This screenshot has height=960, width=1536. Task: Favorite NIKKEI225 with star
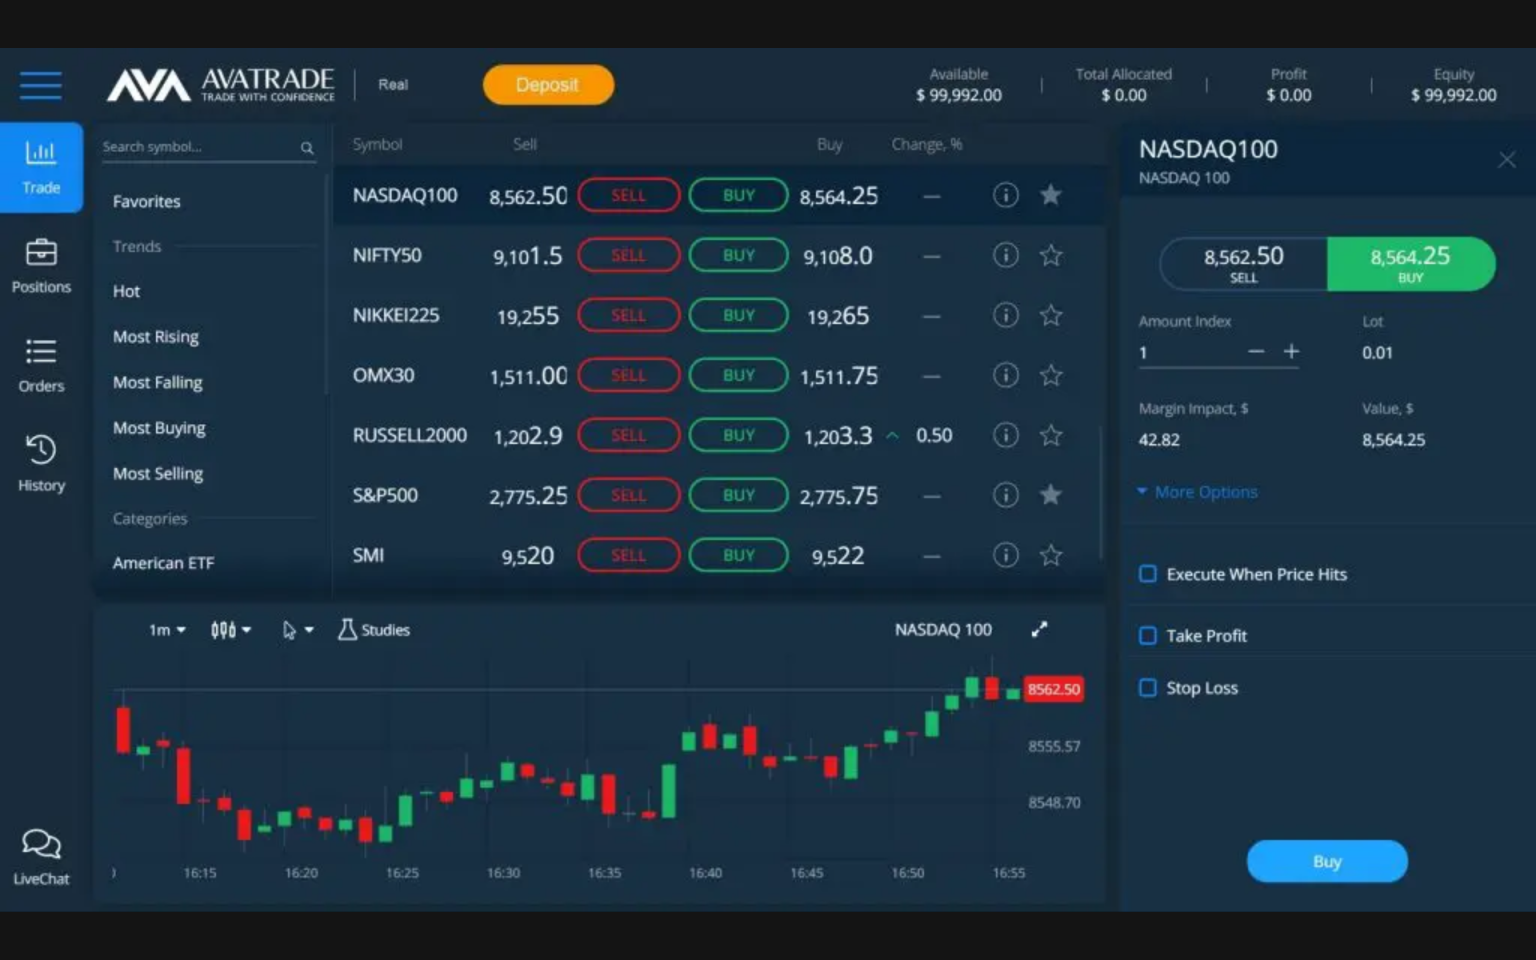click(1050, 315)
